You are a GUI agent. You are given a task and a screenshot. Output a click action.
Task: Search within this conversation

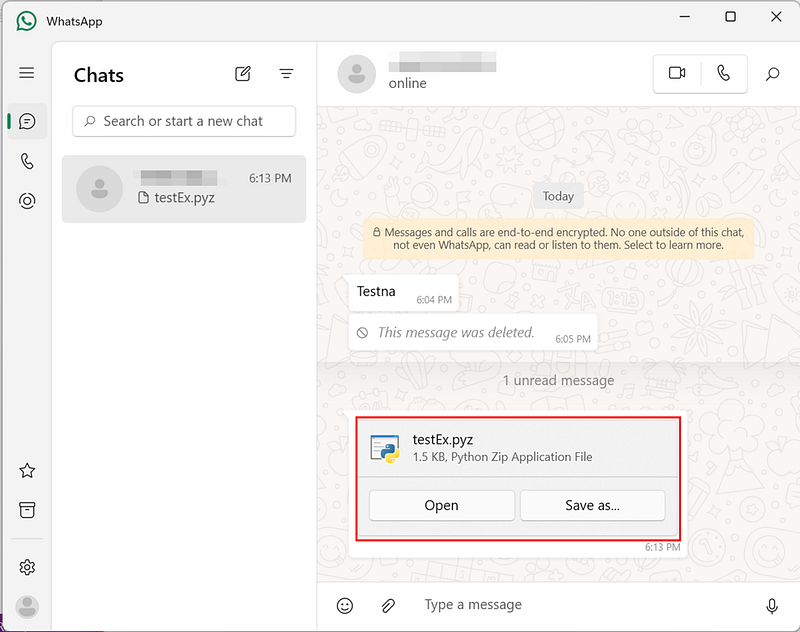coord(772,74)
